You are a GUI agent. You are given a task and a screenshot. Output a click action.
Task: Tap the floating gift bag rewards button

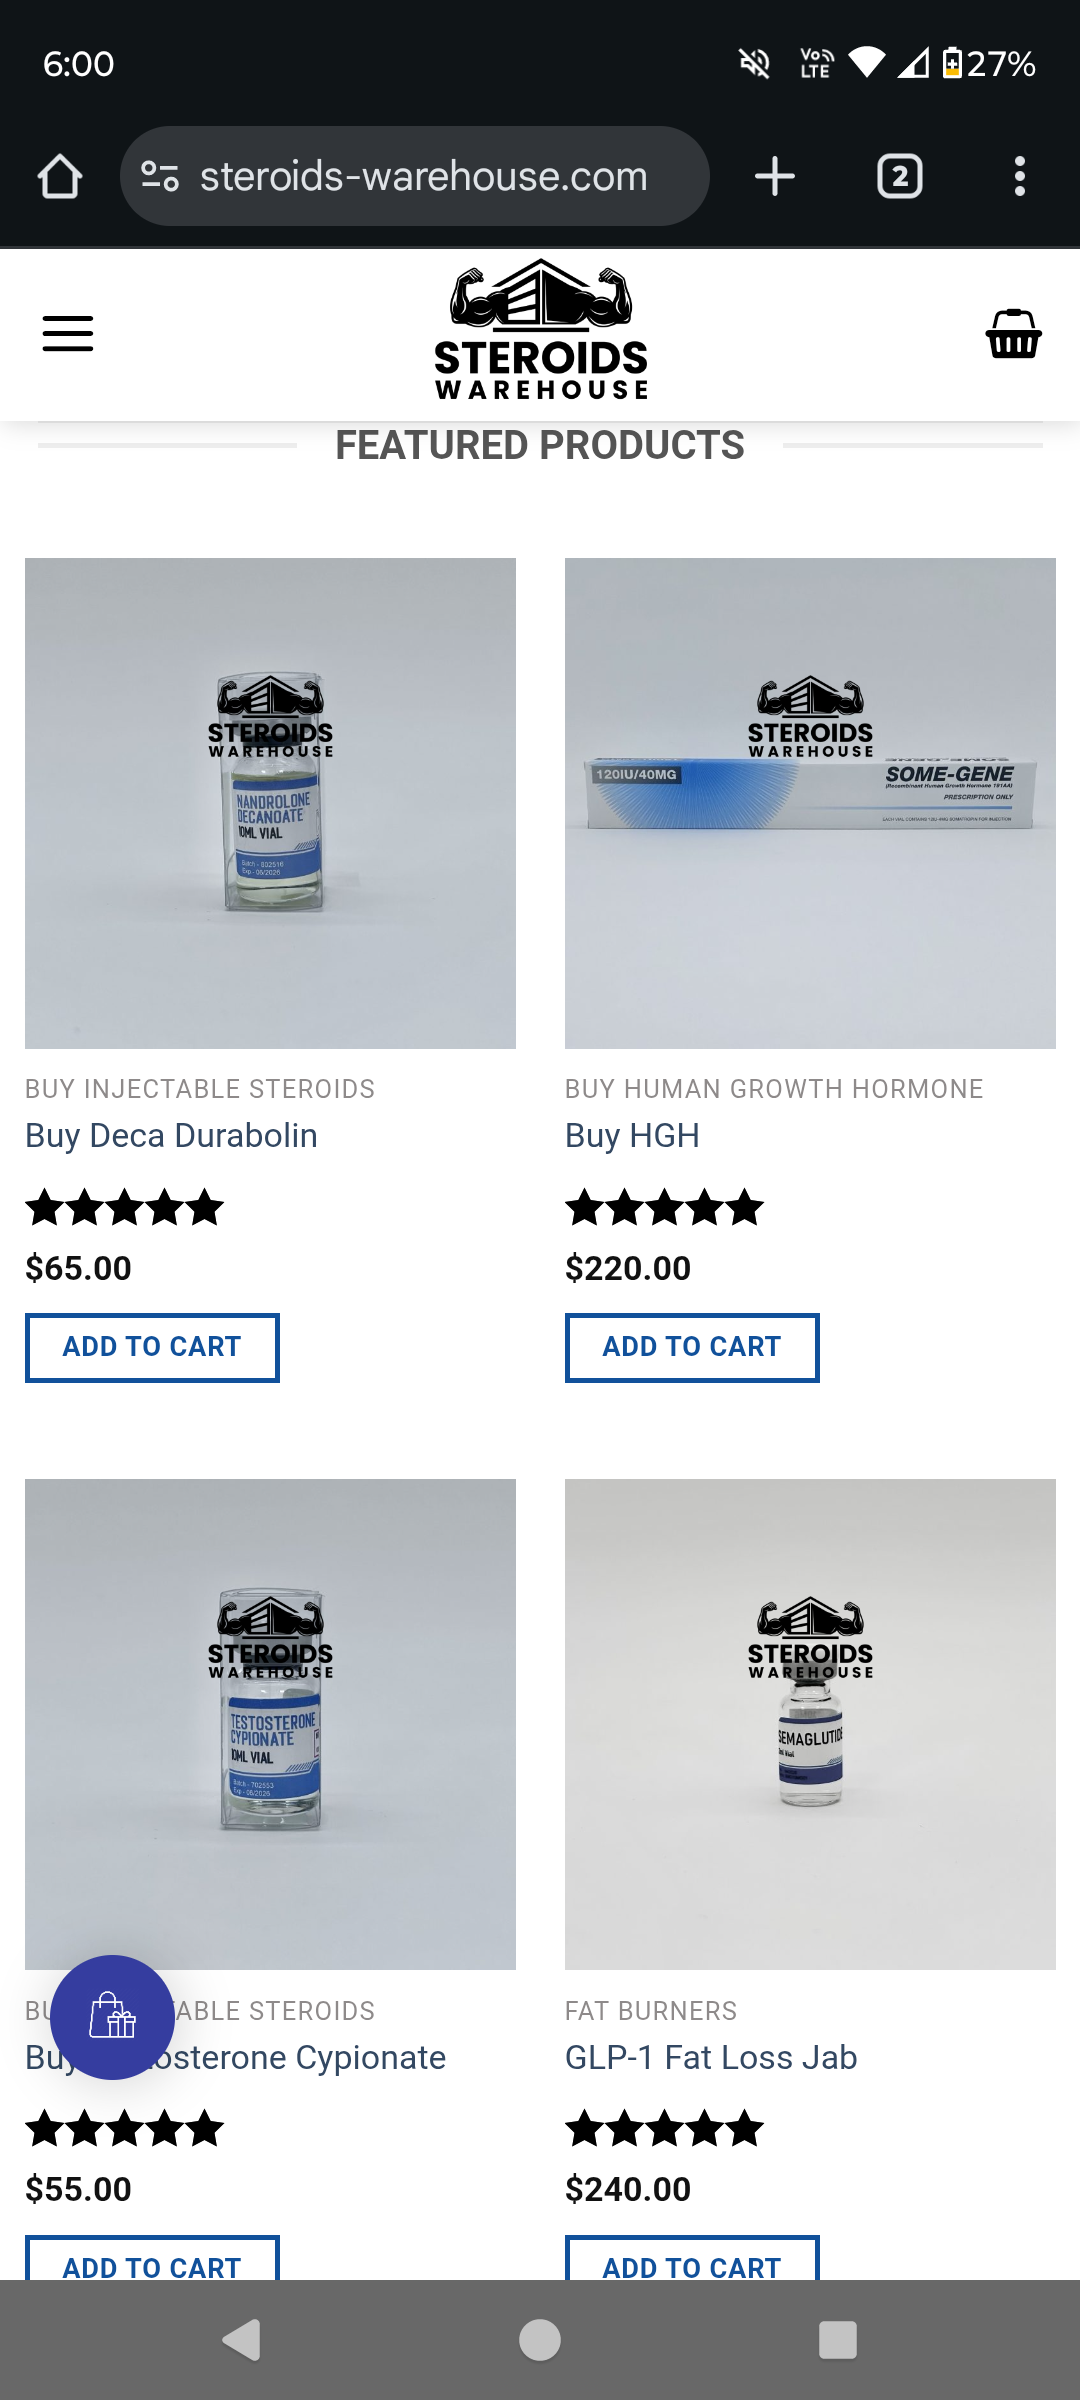click(113, 2017)
